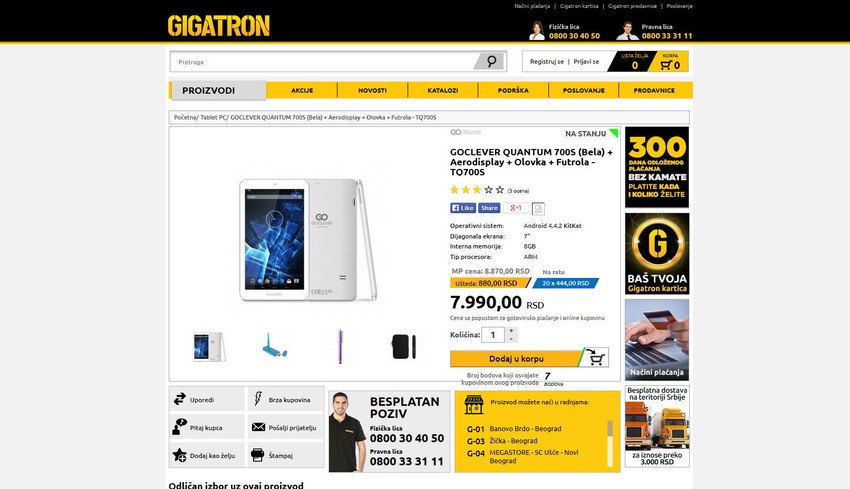
Task: Click the Uporedi compare arrows icon
Action: 179,400
